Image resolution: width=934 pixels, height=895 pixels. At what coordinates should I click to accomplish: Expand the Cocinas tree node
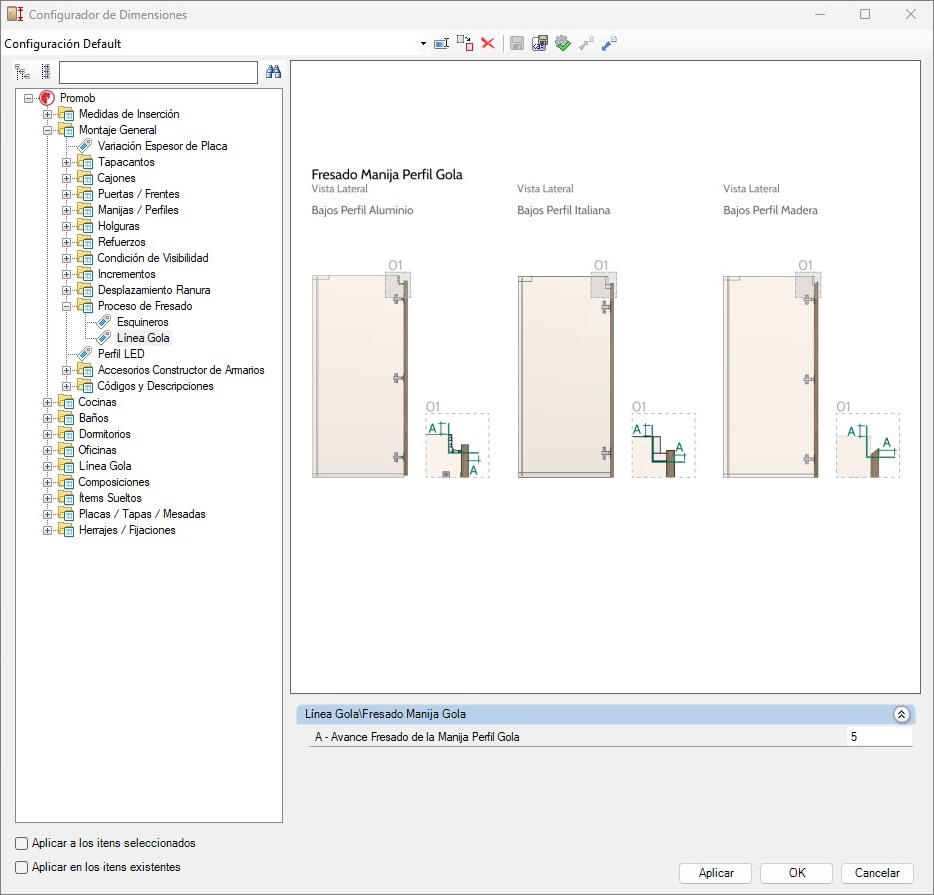coord(47,402)
